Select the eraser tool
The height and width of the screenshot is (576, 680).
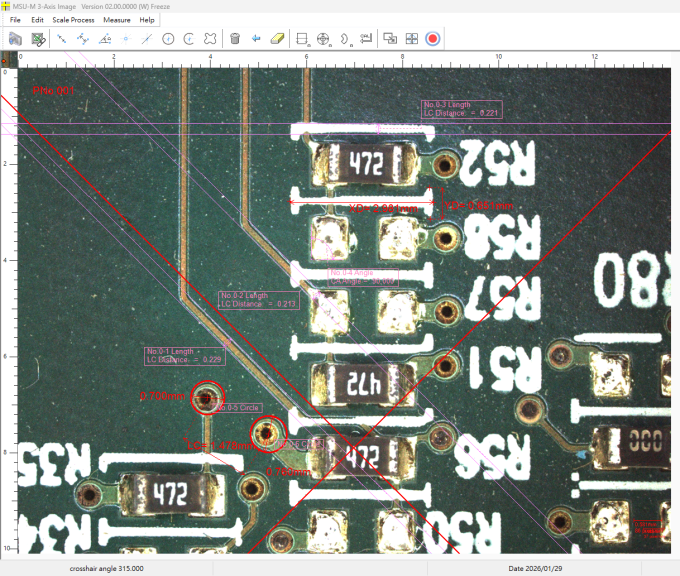pos(278,39)
